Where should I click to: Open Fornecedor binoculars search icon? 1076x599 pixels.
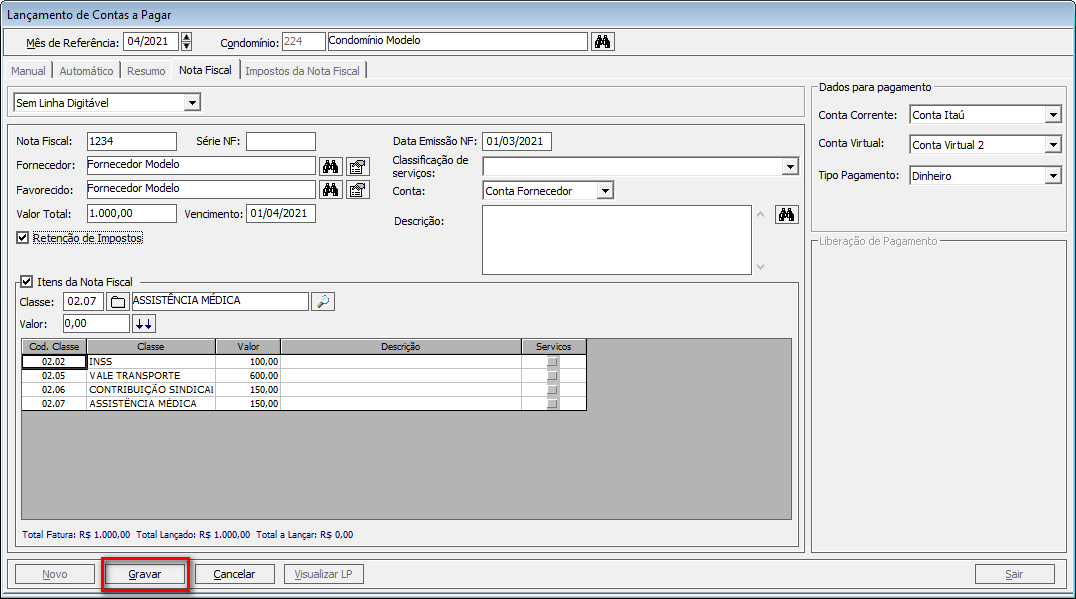[x=331, y=167]
